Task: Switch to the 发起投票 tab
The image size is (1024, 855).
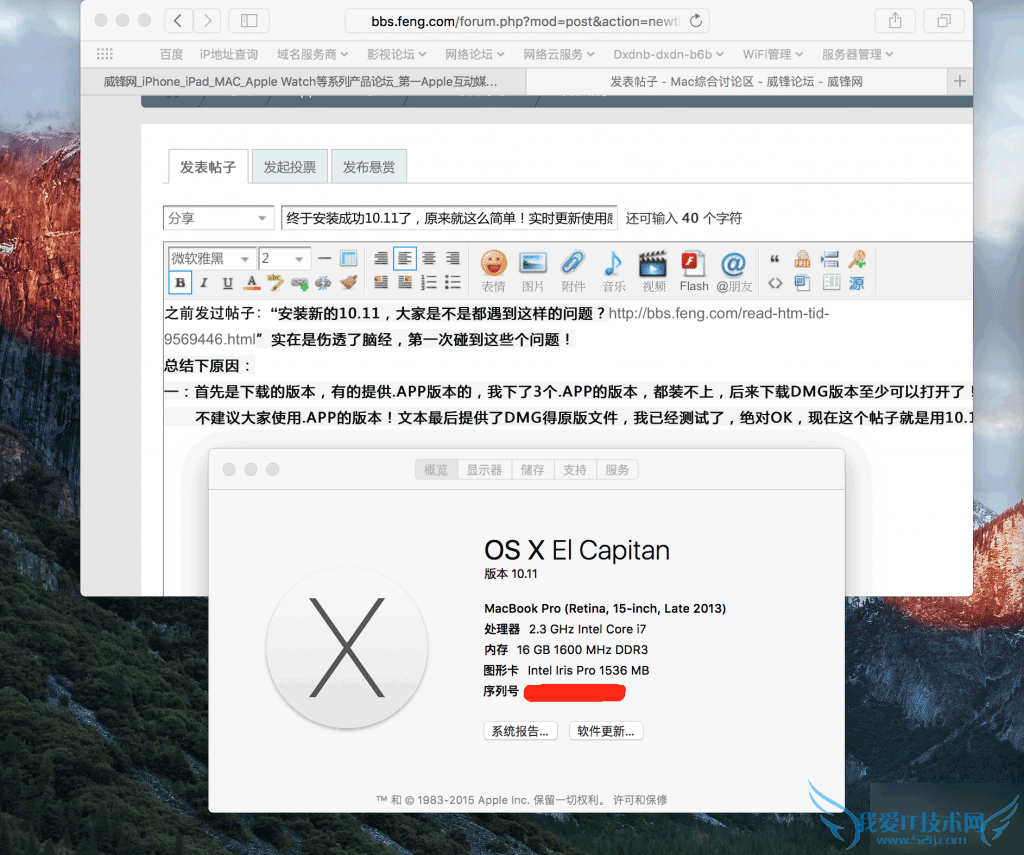Action: click(289, 166)
